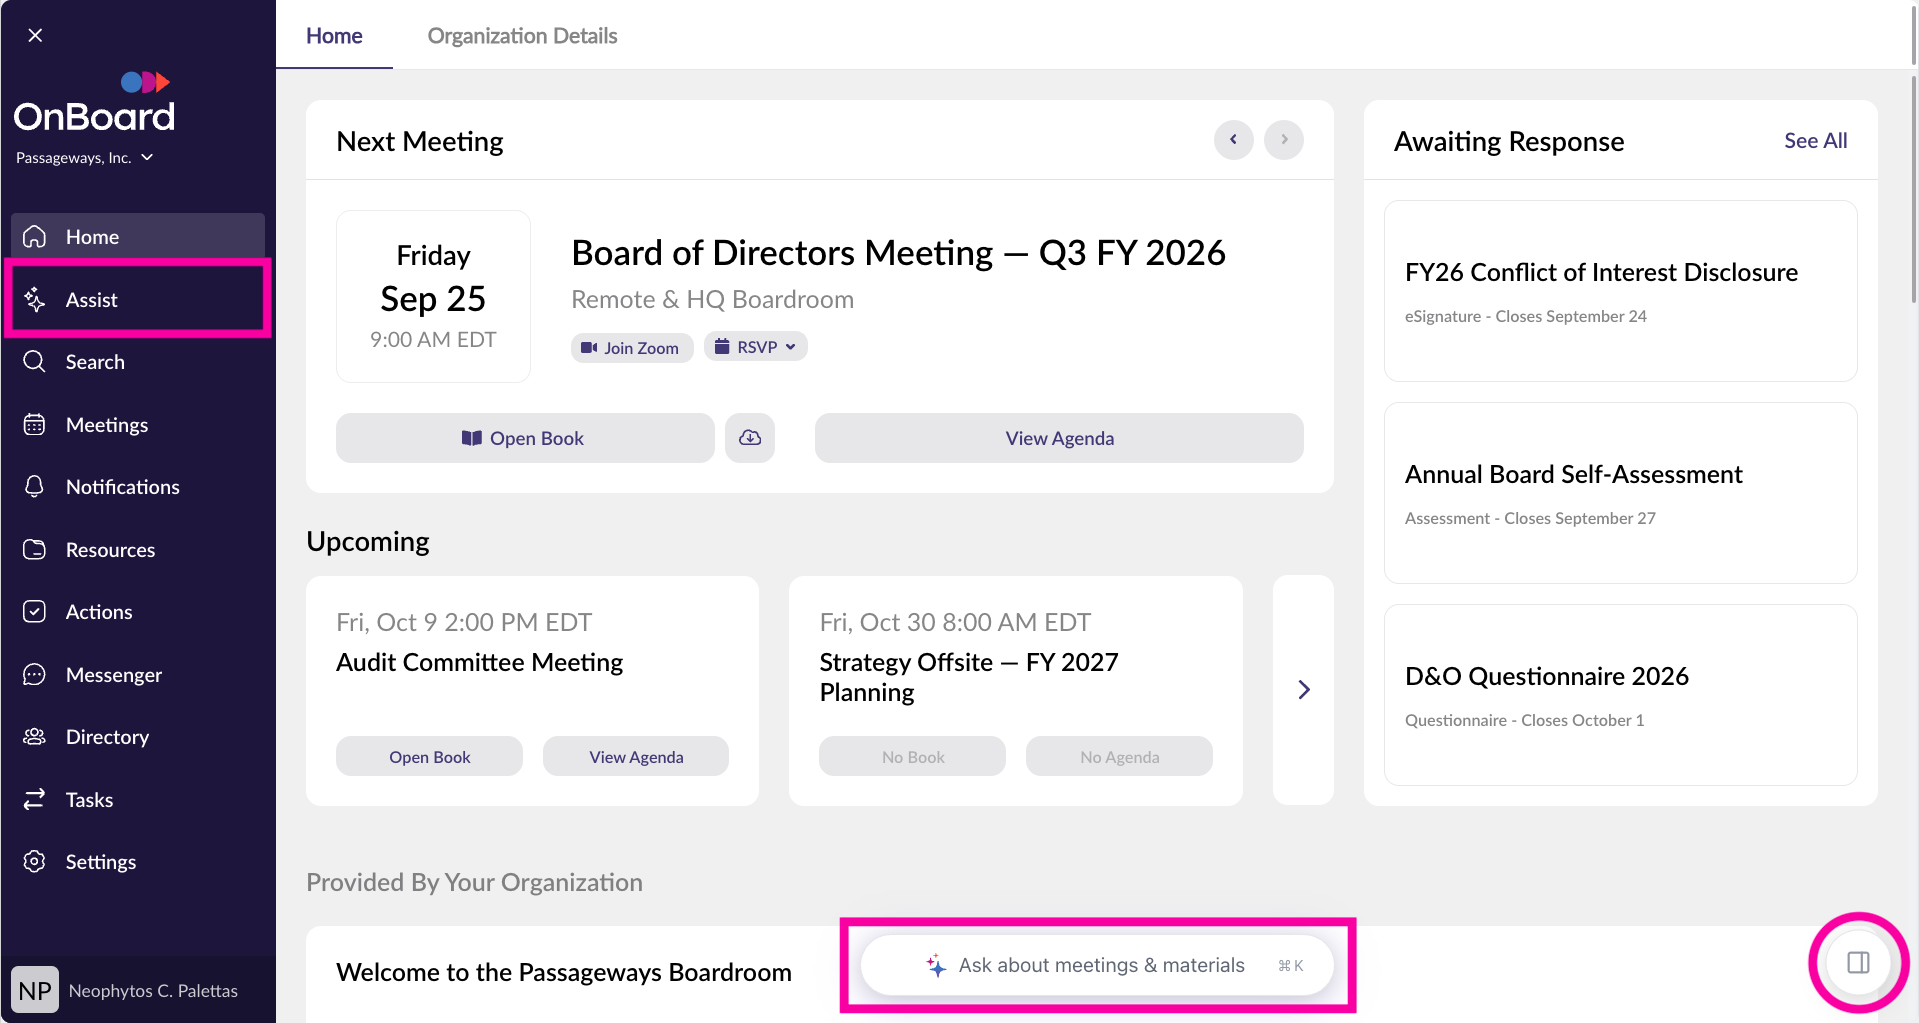Show the previous meeting with left chevron

(x=1234, y=140)
